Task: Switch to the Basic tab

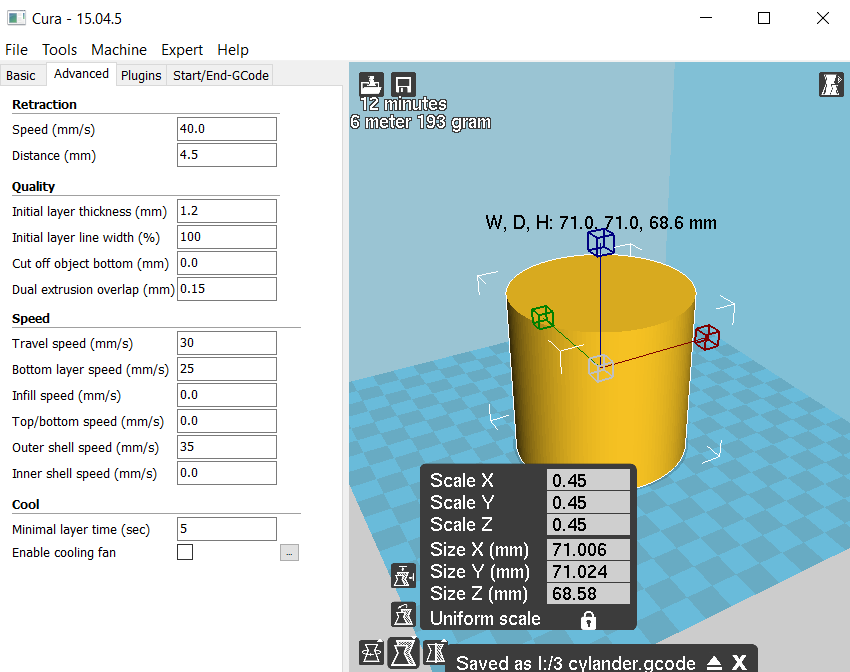Action: tap(21, 75)
